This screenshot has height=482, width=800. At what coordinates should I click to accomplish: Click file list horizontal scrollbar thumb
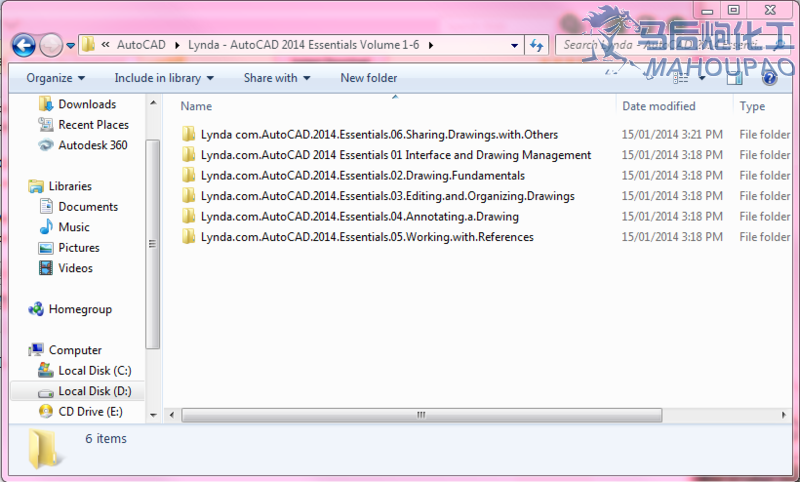[x=421, y=415]
